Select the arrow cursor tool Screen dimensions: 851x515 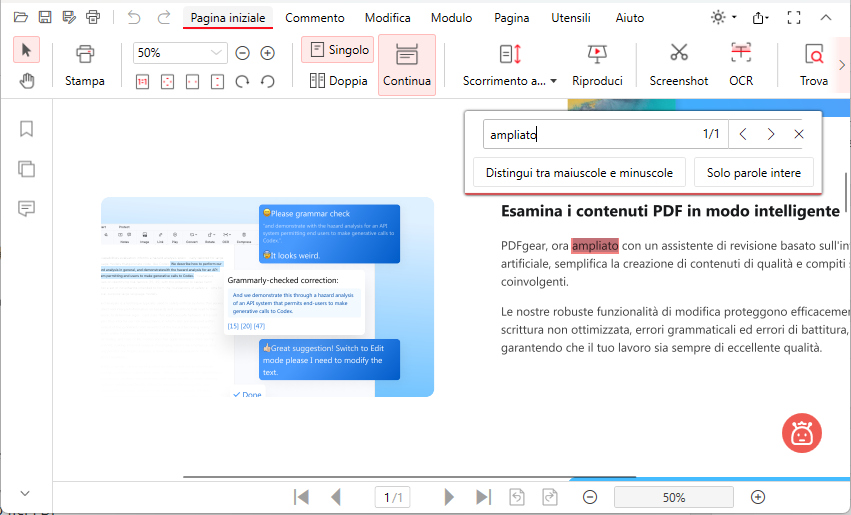pos(26,50)
